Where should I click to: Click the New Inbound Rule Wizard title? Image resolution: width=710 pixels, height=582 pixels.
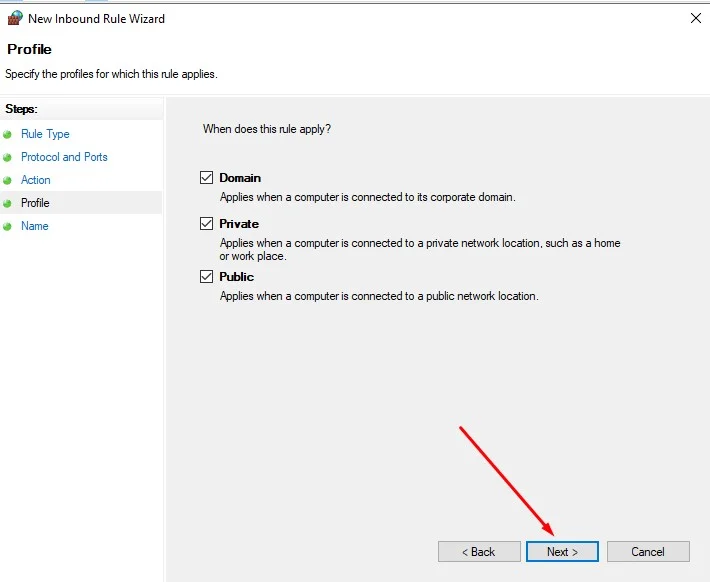tap(96, 19)
